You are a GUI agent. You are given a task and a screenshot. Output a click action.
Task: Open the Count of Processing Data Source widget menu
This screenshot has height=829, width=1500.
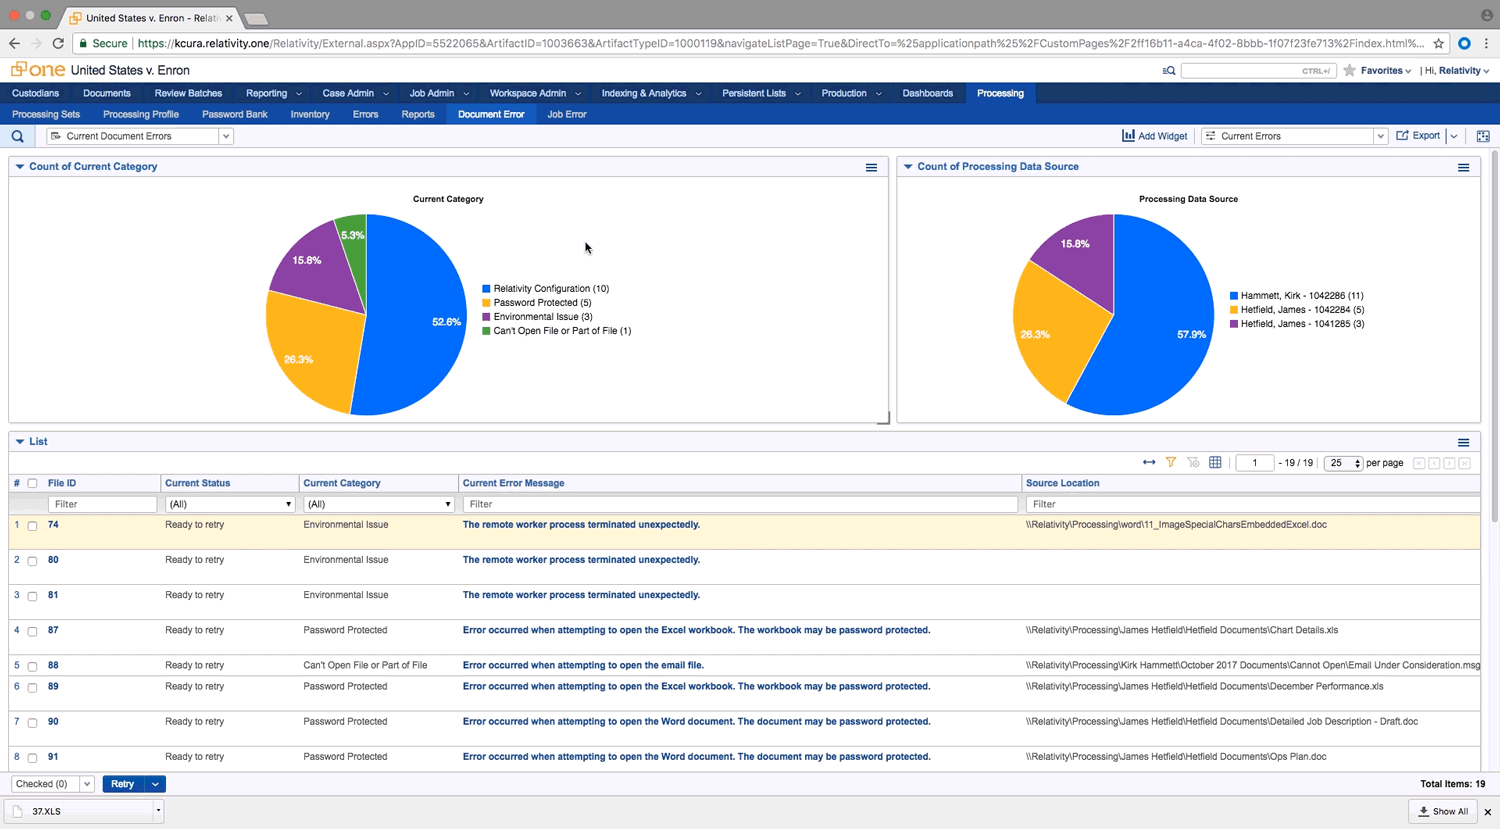coord(1463,168)
